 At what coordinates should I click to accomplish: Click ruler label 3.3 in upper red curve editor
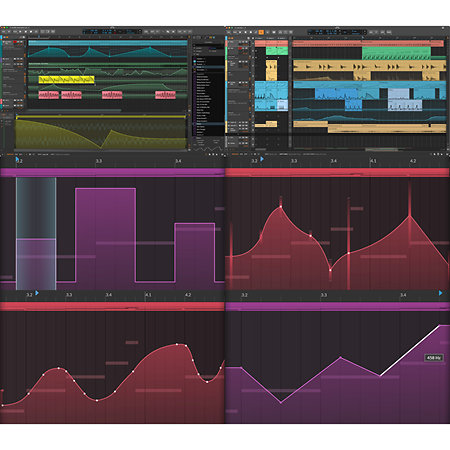(x=294, y=161)
